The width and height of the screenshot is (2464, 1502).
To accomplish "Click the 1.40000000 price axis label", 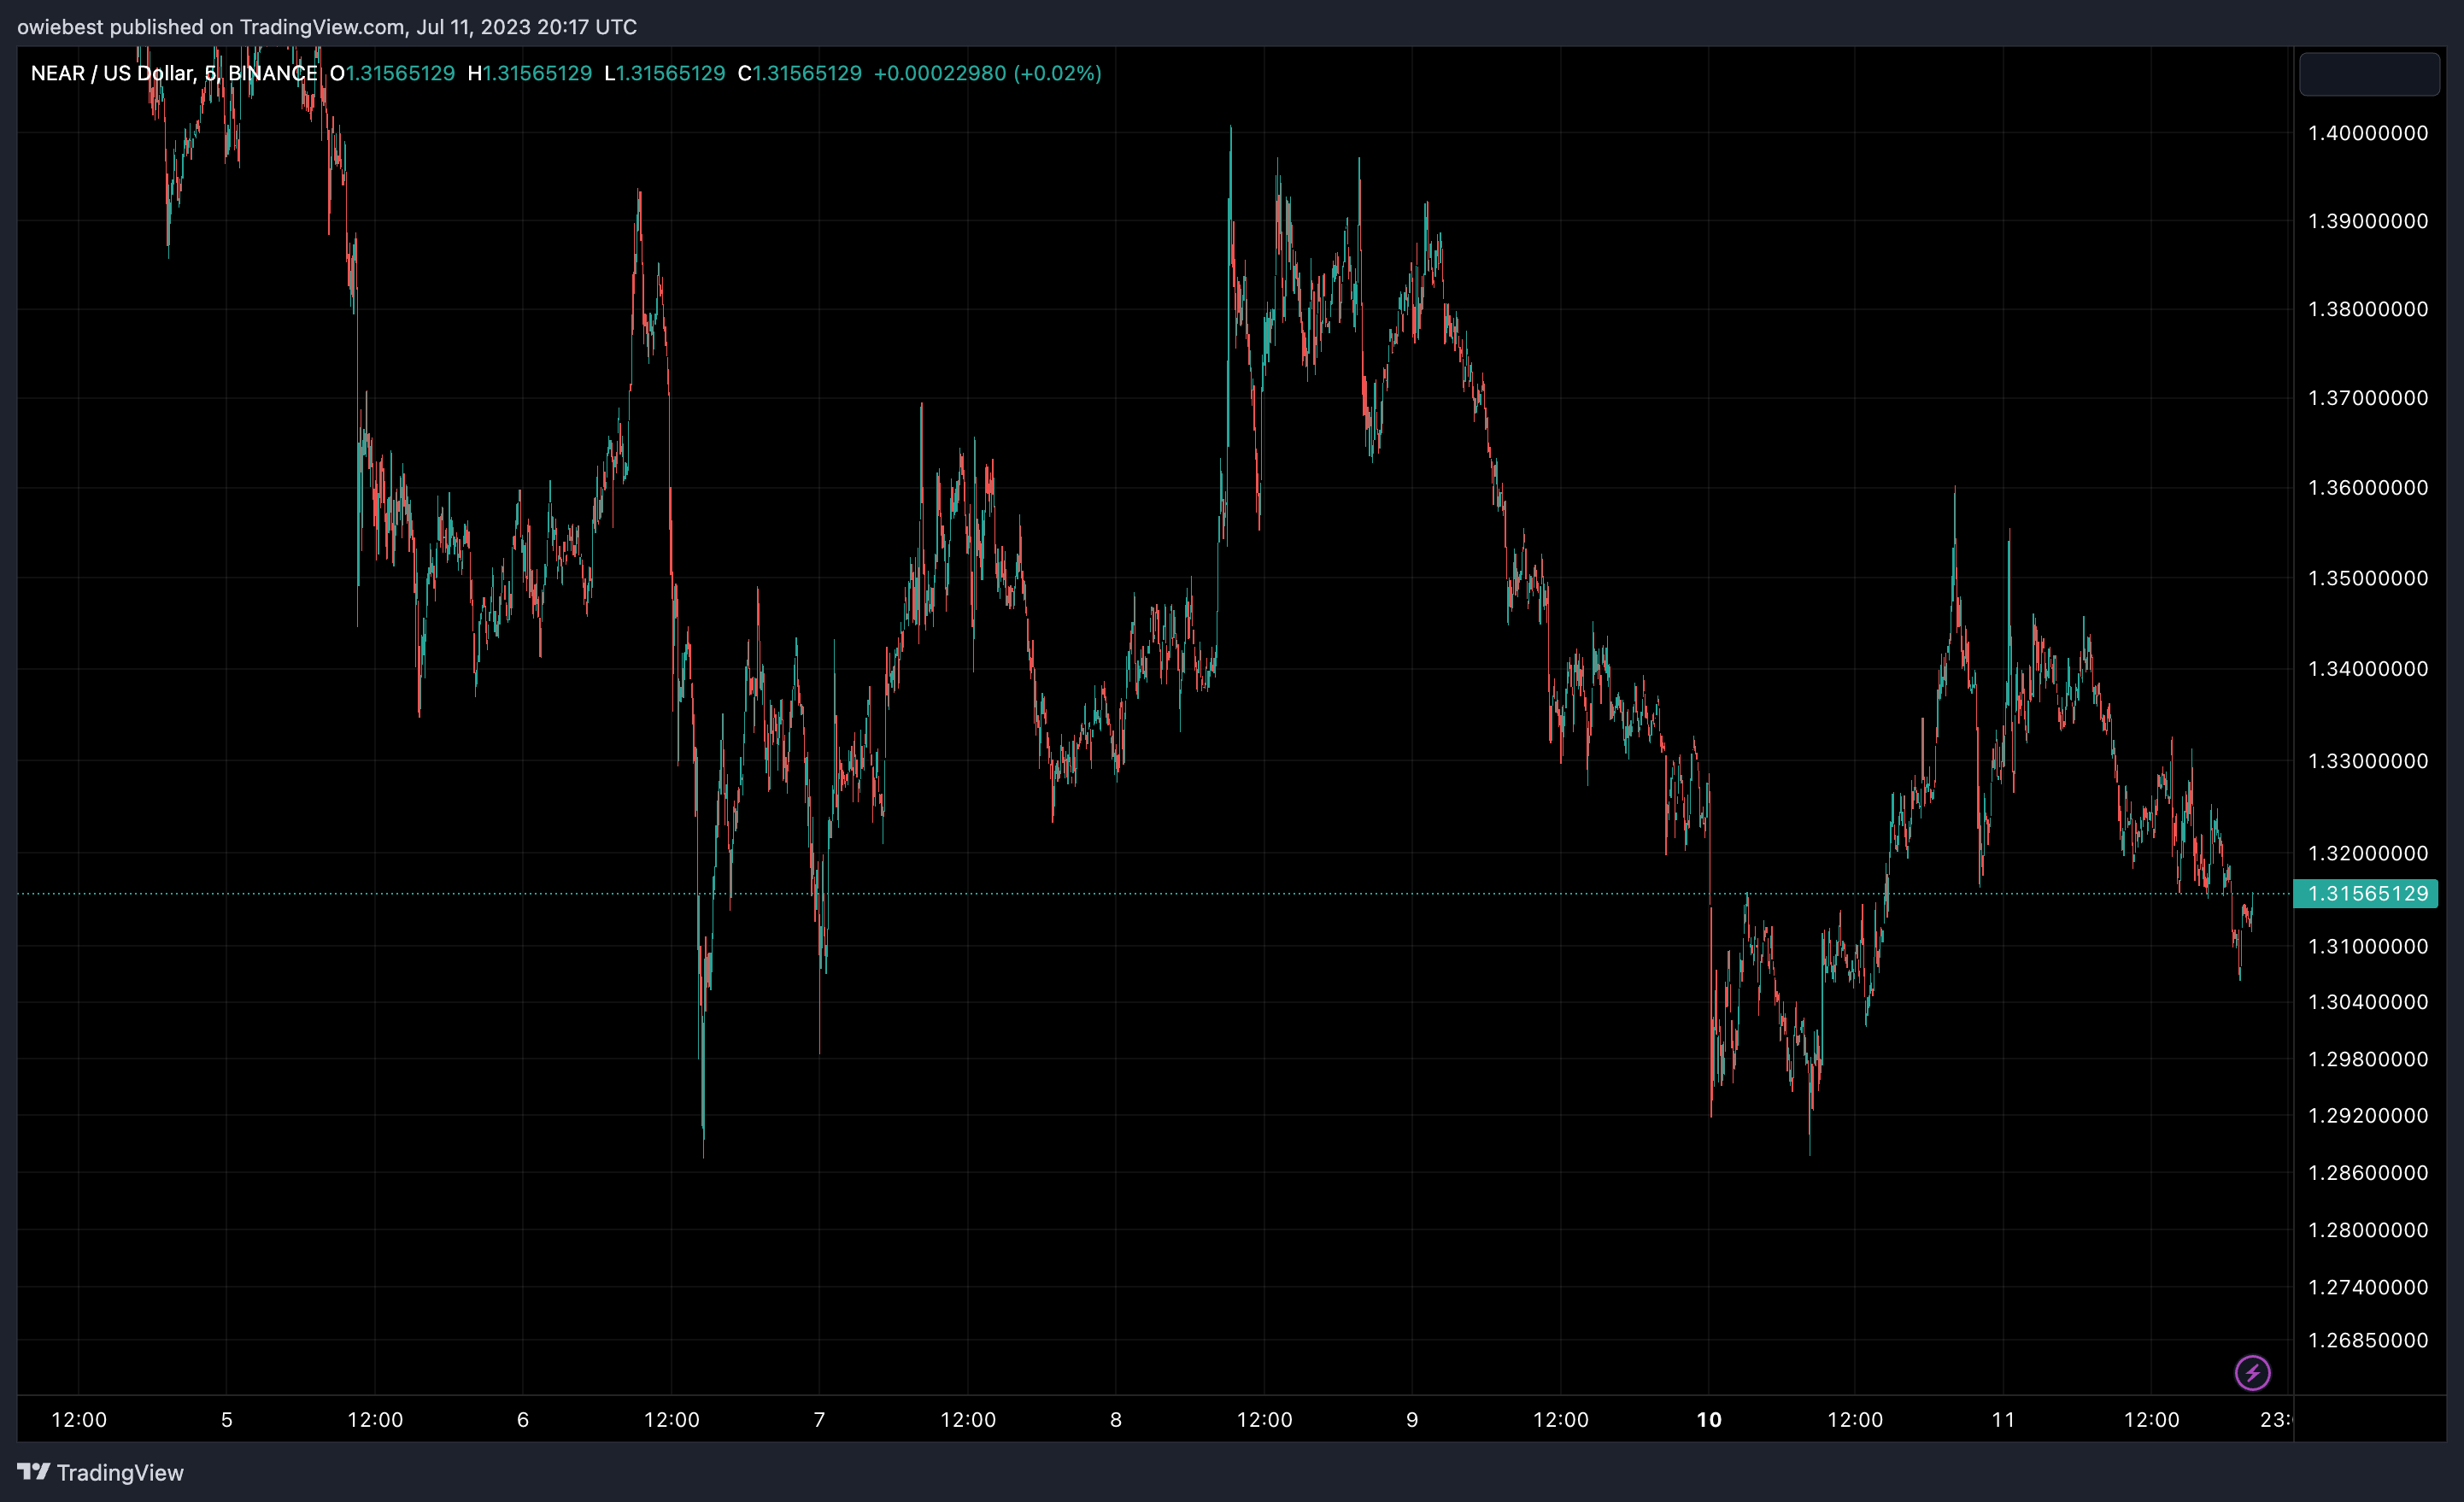I will (2367, 133).
